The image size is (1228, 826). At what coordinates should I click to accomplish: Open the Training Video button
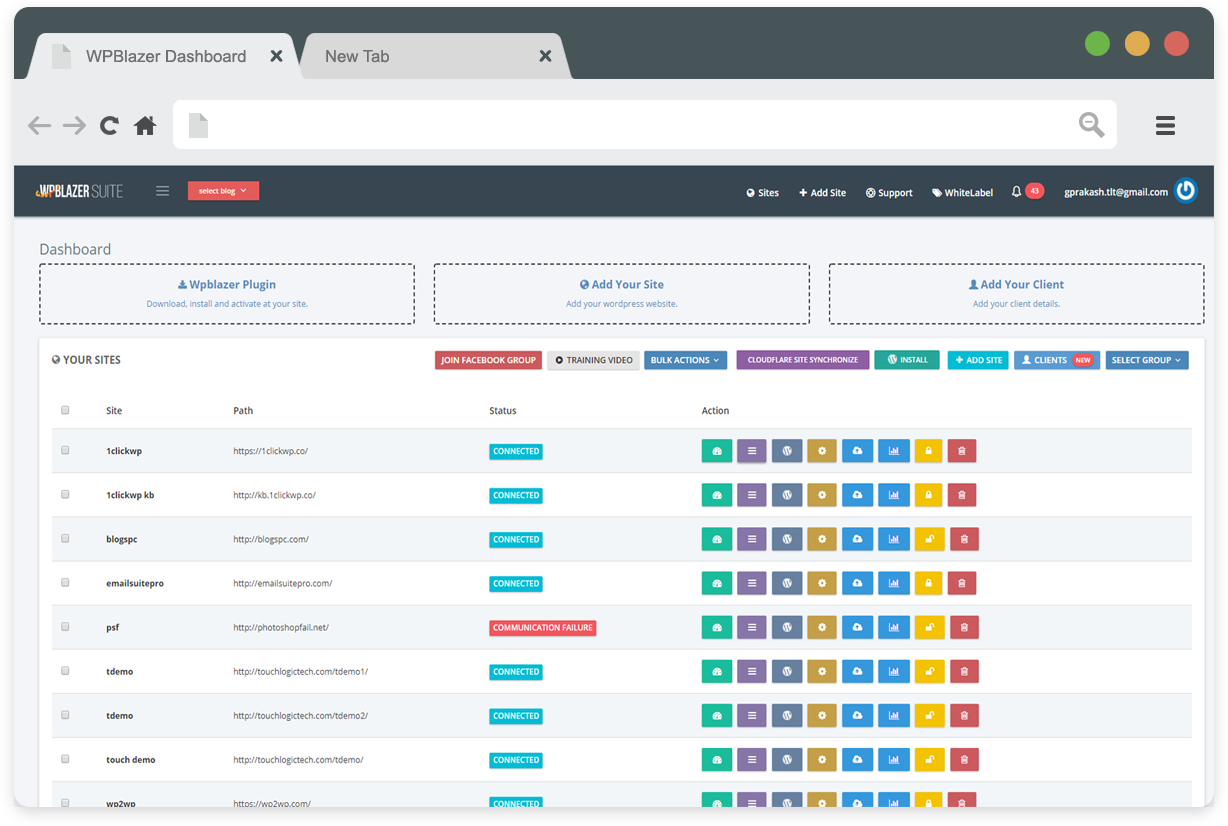(x=594, y=360)
